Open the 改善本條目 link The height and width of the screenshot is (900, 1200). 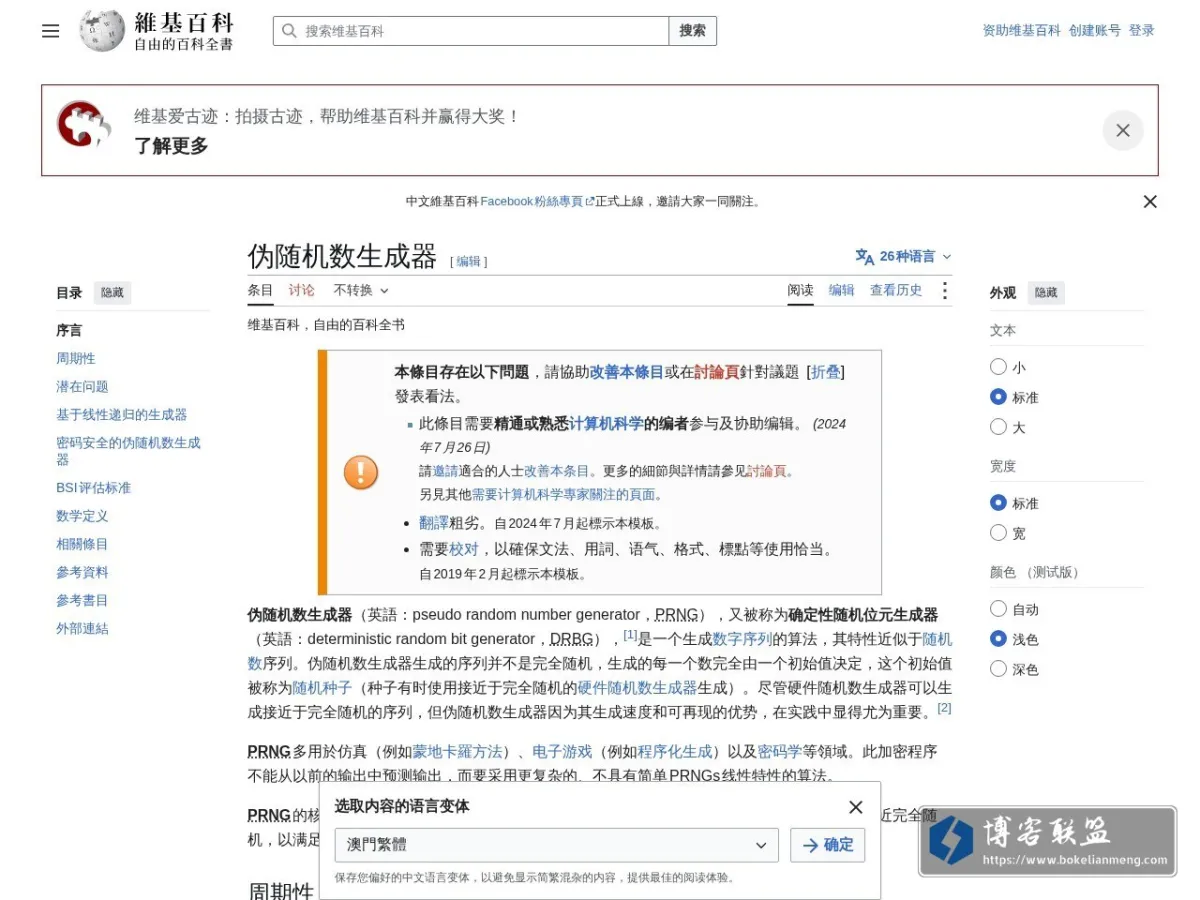click(626, 372)
